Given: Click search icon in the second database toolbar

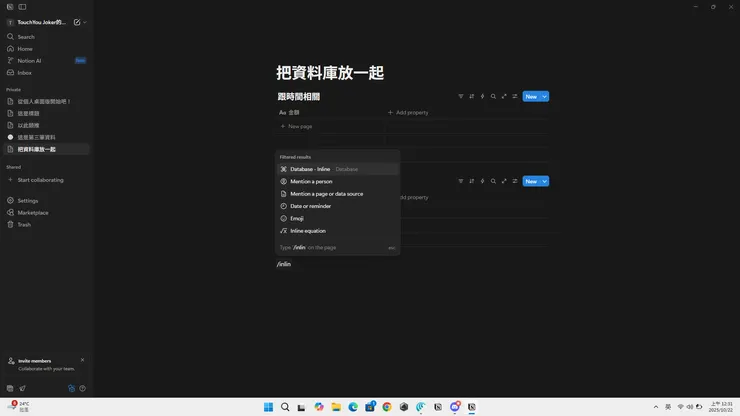Looking at the screenshot, I should tap(493, 181).
